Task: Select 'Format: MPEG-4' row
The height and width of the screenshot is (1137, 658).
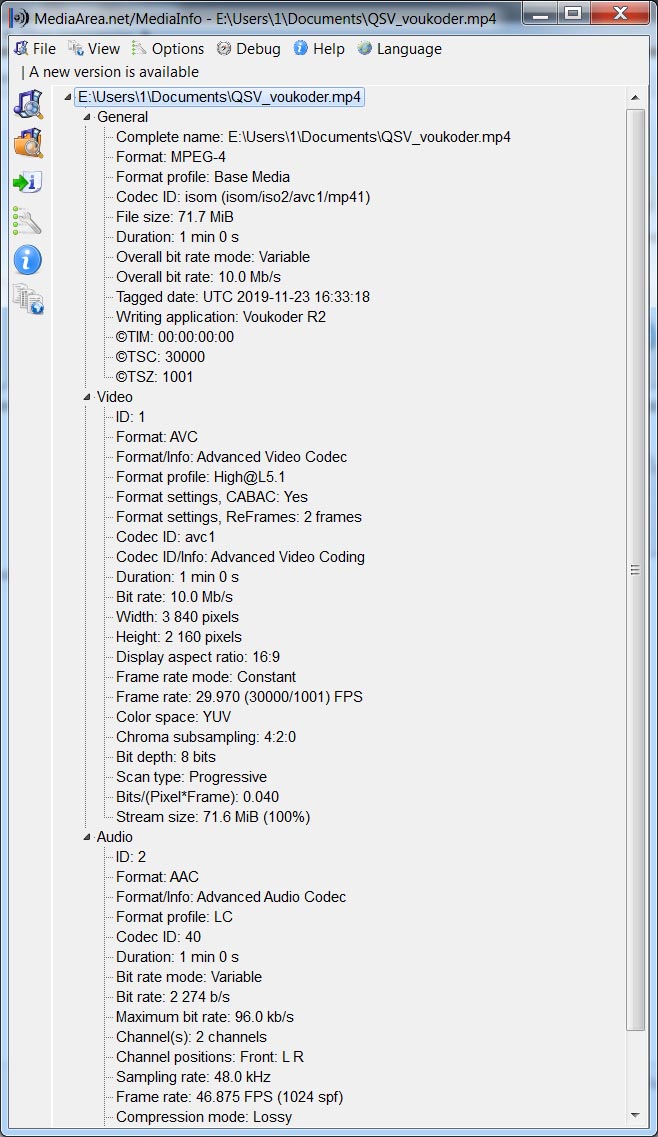Action: pos(171,157)
